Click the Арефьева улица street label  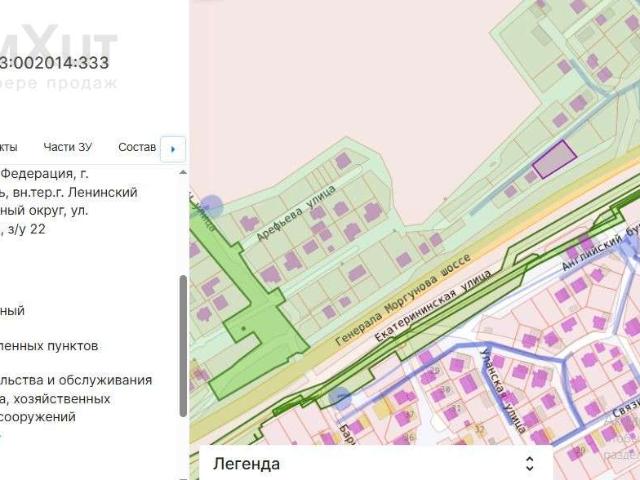pos(296,212)
